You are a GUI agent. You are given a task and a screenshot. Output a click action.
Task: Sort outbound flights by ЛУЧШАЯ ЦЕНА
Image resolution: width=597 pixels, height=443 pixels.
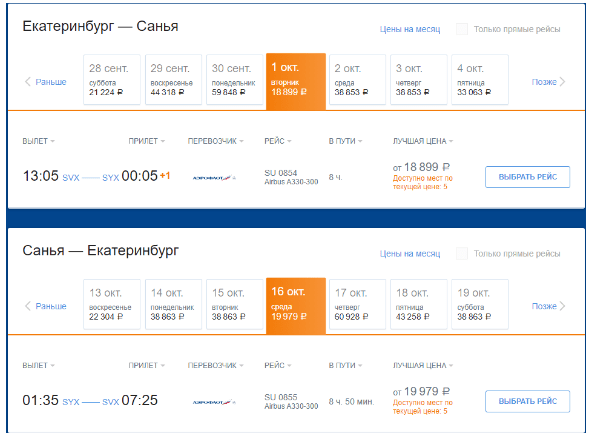(423, 141)
